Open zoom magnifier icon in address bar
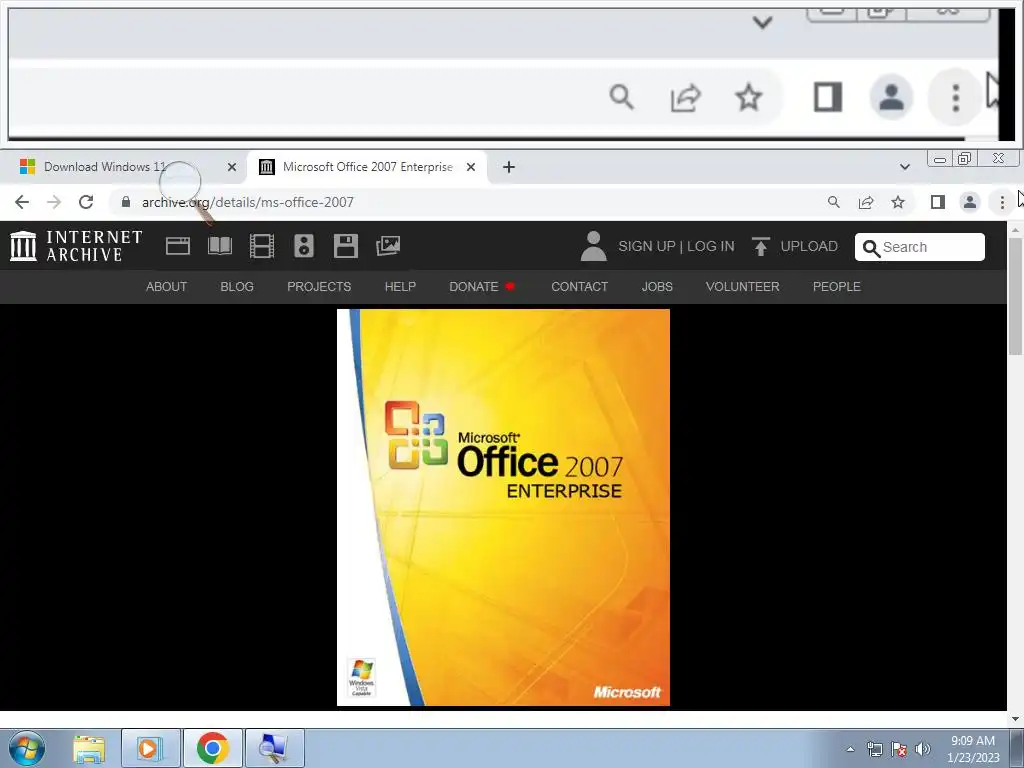This screenshot has height=768, width=1024. point(834,202)
